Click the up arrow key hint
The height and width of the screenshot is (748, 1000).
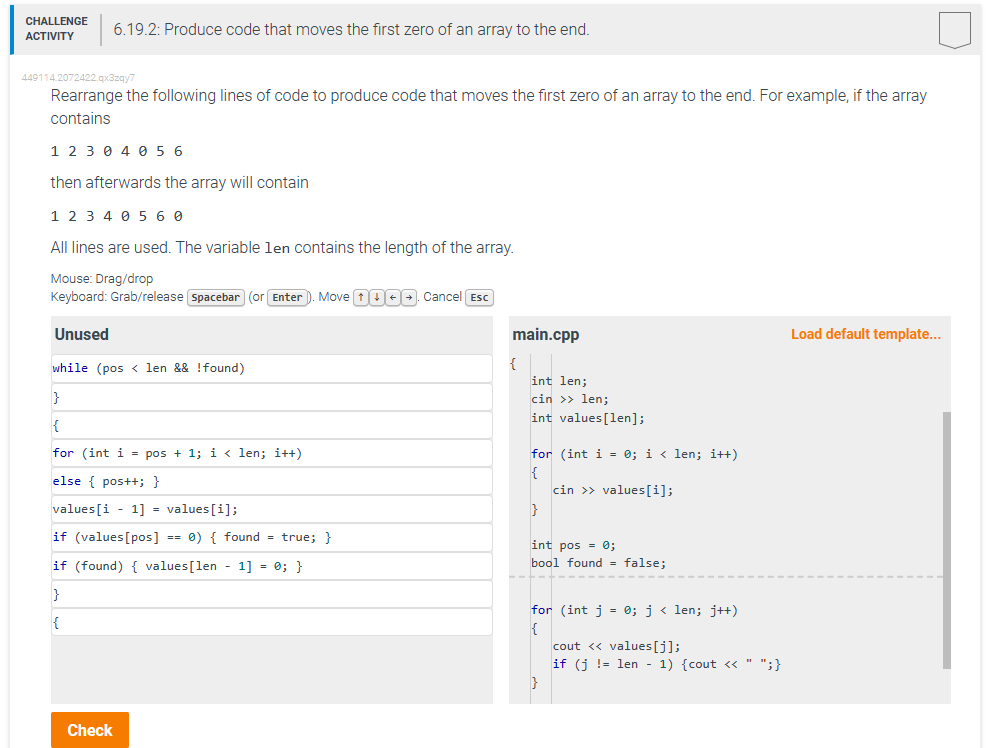pyautogui.click(x=361, y=298)
